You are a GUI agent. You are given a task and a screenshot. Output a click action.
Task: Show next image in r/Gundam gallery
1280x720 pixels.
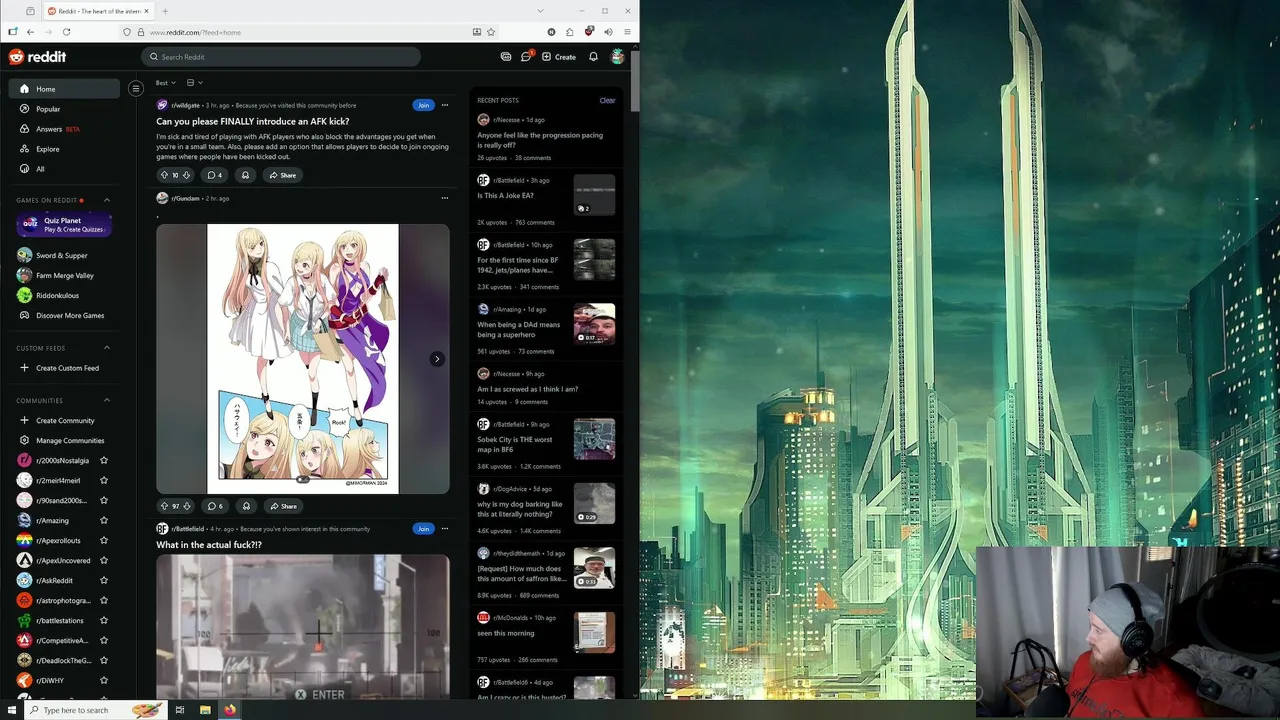437,359
